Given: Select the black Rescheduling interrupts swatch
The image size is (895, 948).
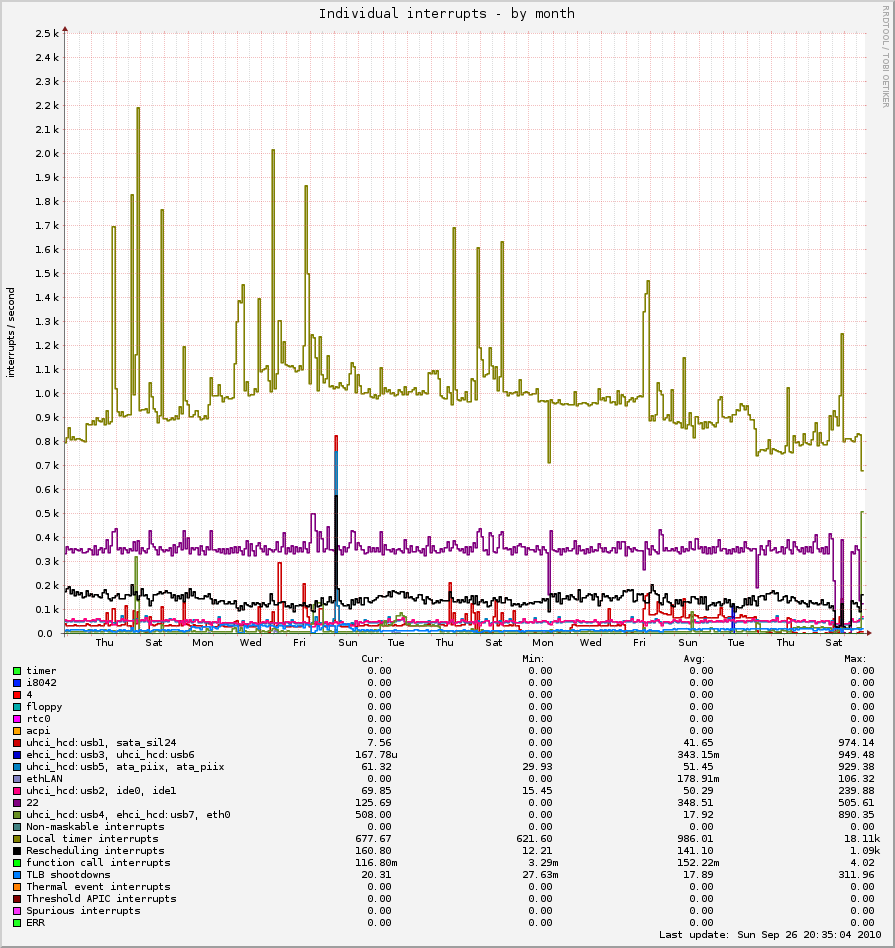Looking at the screenshot, I should pos(17,851).
